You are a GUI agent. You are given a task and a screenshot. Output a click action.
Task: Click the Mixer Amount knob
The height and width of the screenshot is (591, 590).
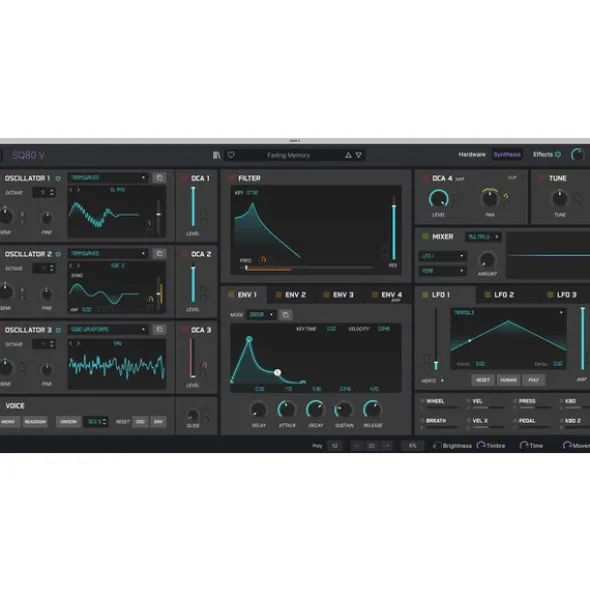pos(487,260)
